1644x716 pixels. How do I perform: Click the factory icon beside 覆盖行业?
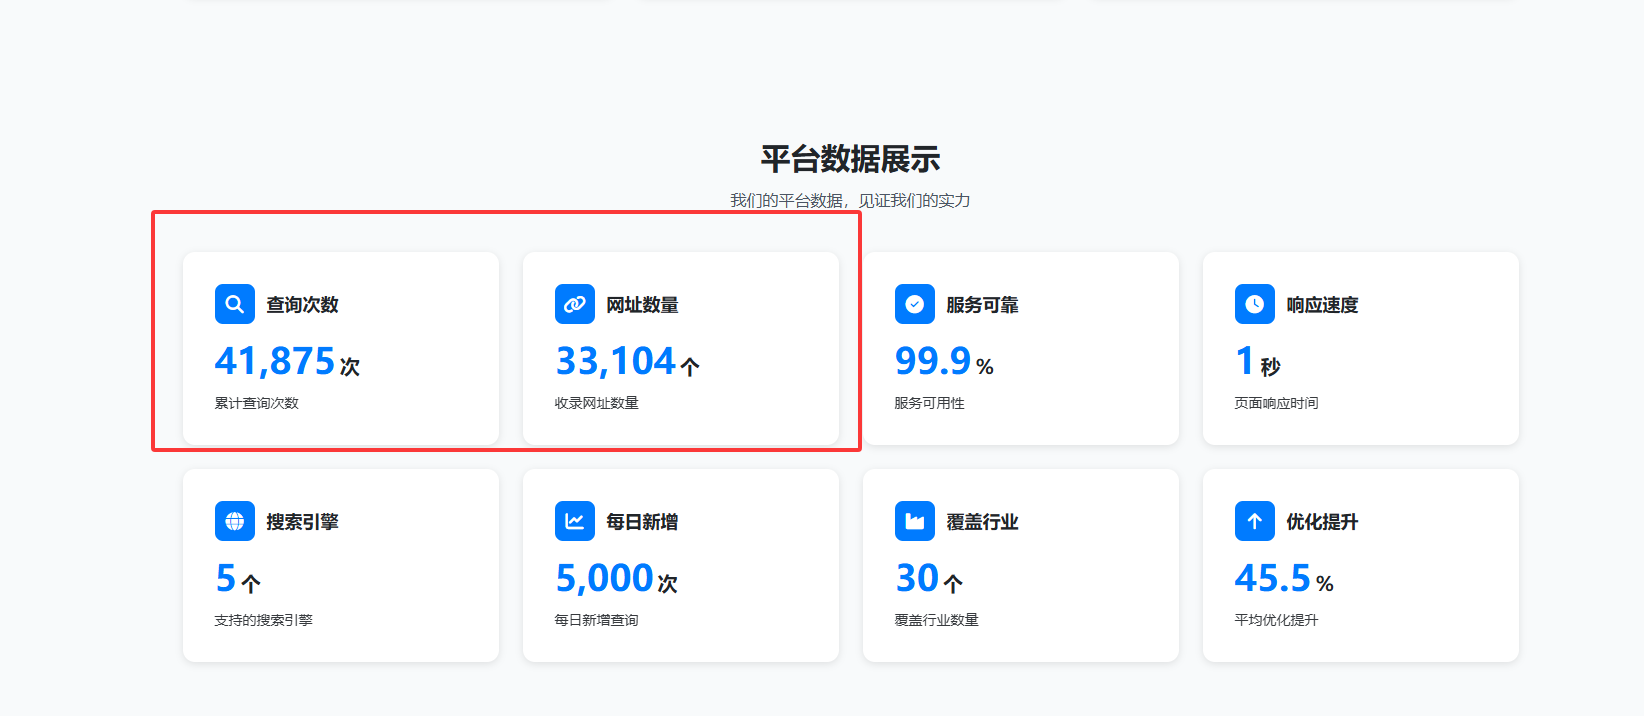(x=914, y=521)
